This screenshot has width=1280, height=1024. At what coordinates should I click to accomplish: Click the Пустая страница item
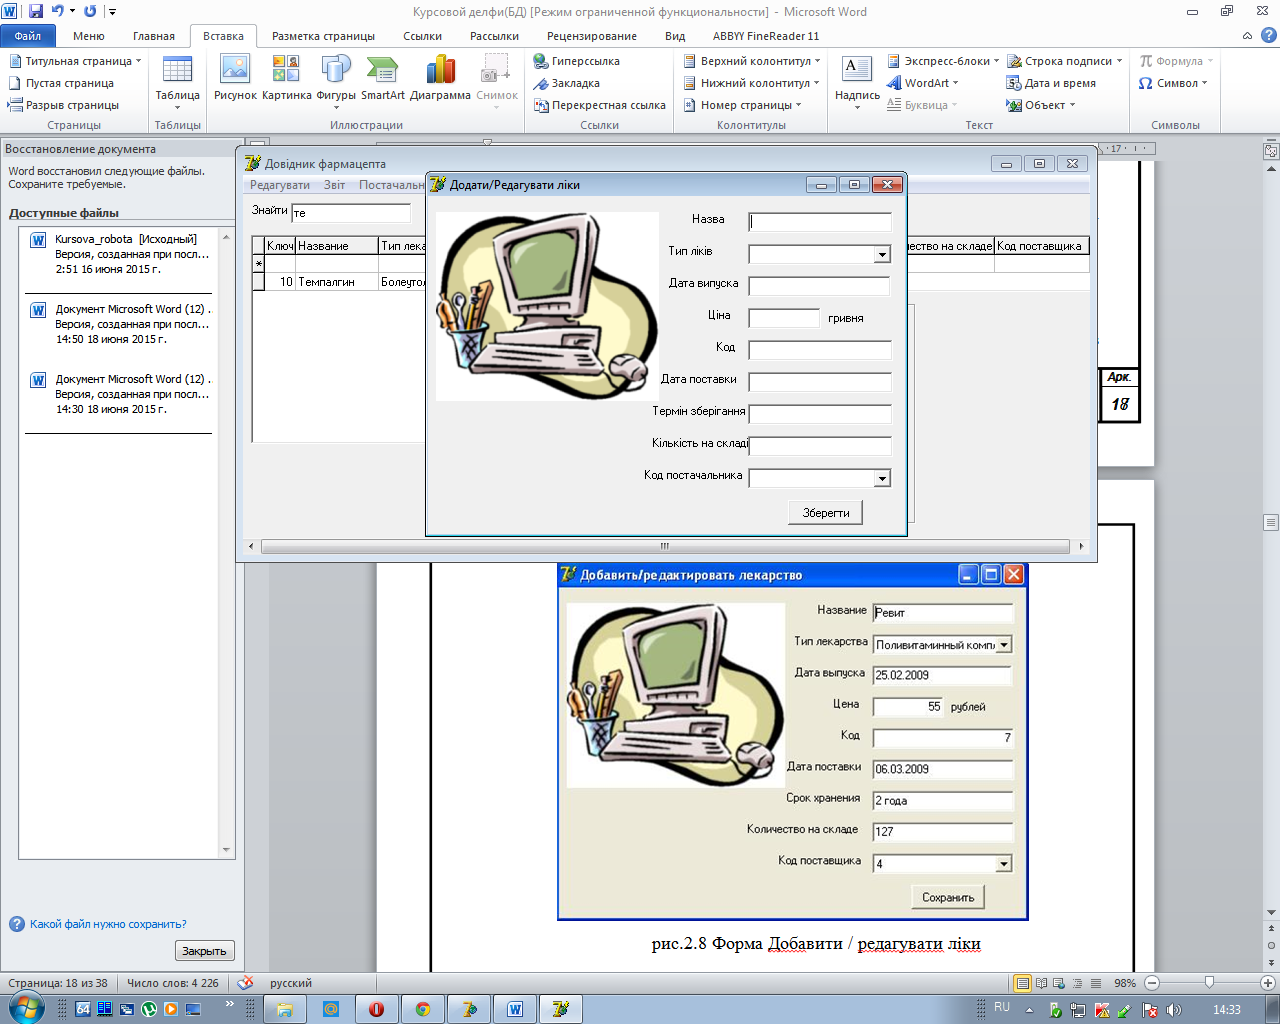(x=62, y=83)
